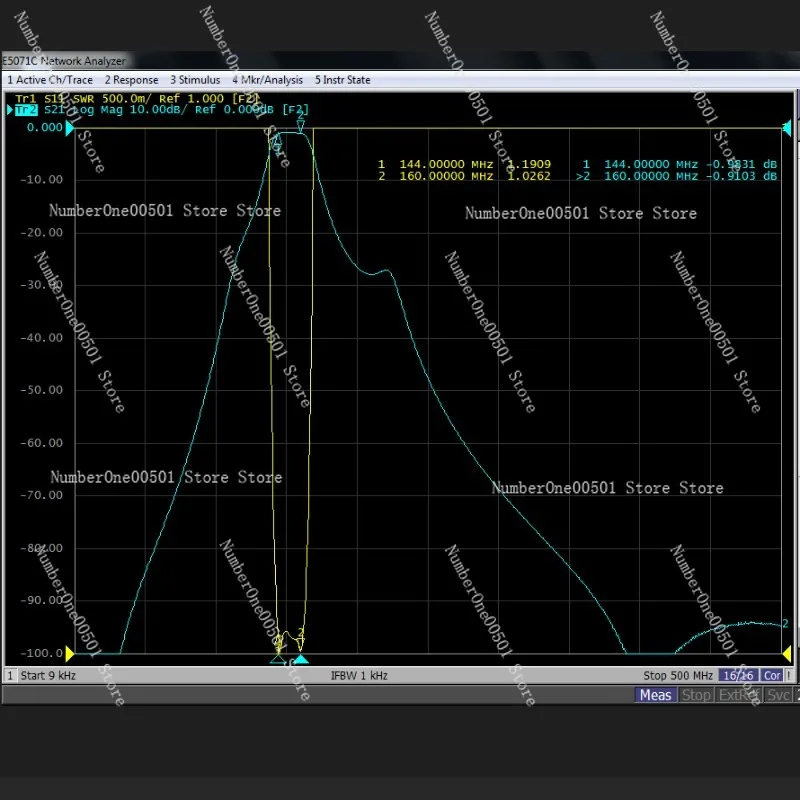
Task: Toggle the Cor correction status indicator
Action: (772, 675)
